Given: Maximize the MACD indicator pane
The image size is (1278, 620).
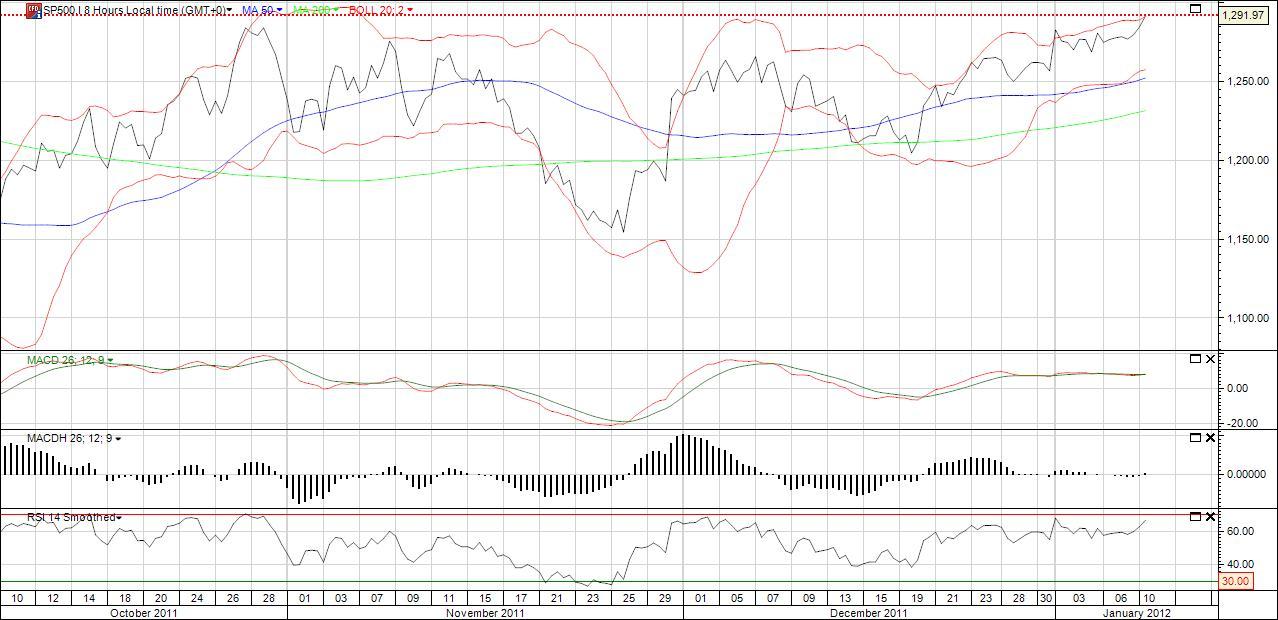Looking at the screenshot, I should click(x=1196, y=359).
